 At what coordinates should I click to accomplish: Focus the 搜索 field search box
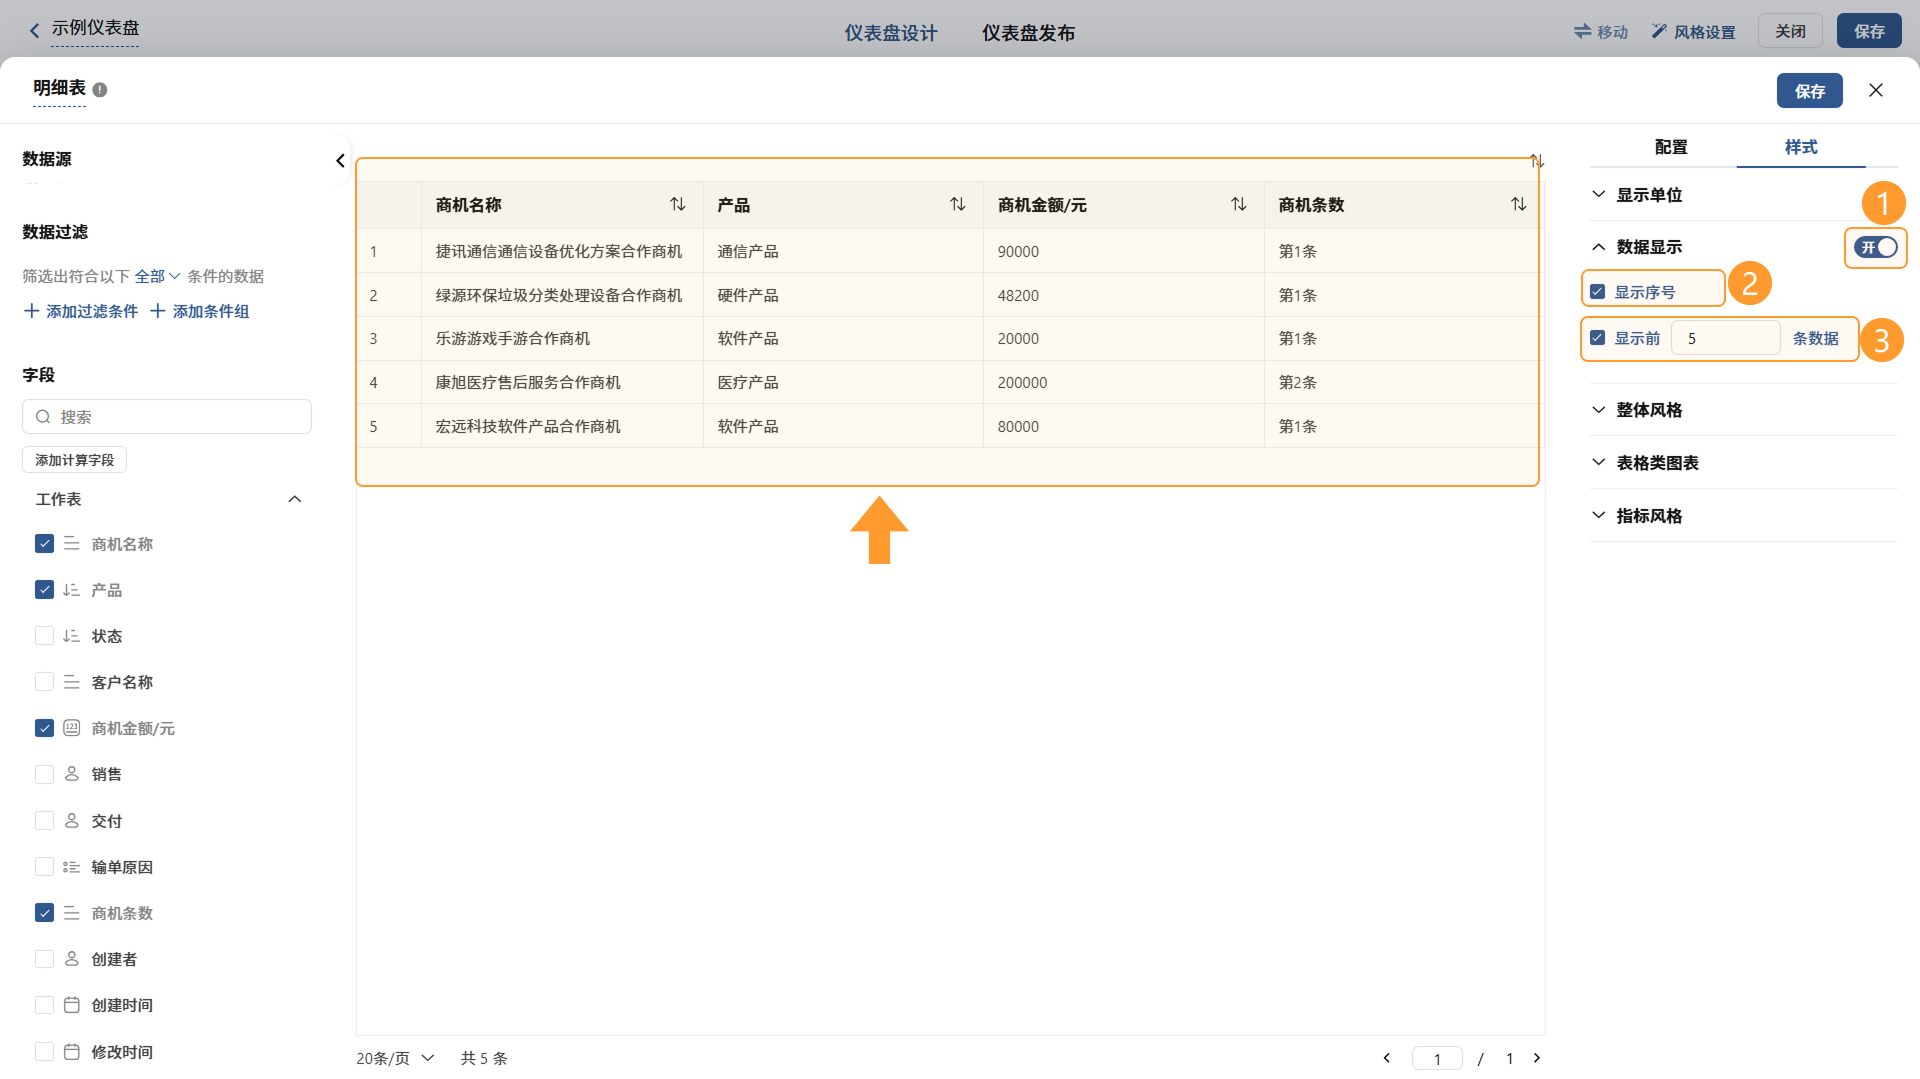(x=167, y=417)
